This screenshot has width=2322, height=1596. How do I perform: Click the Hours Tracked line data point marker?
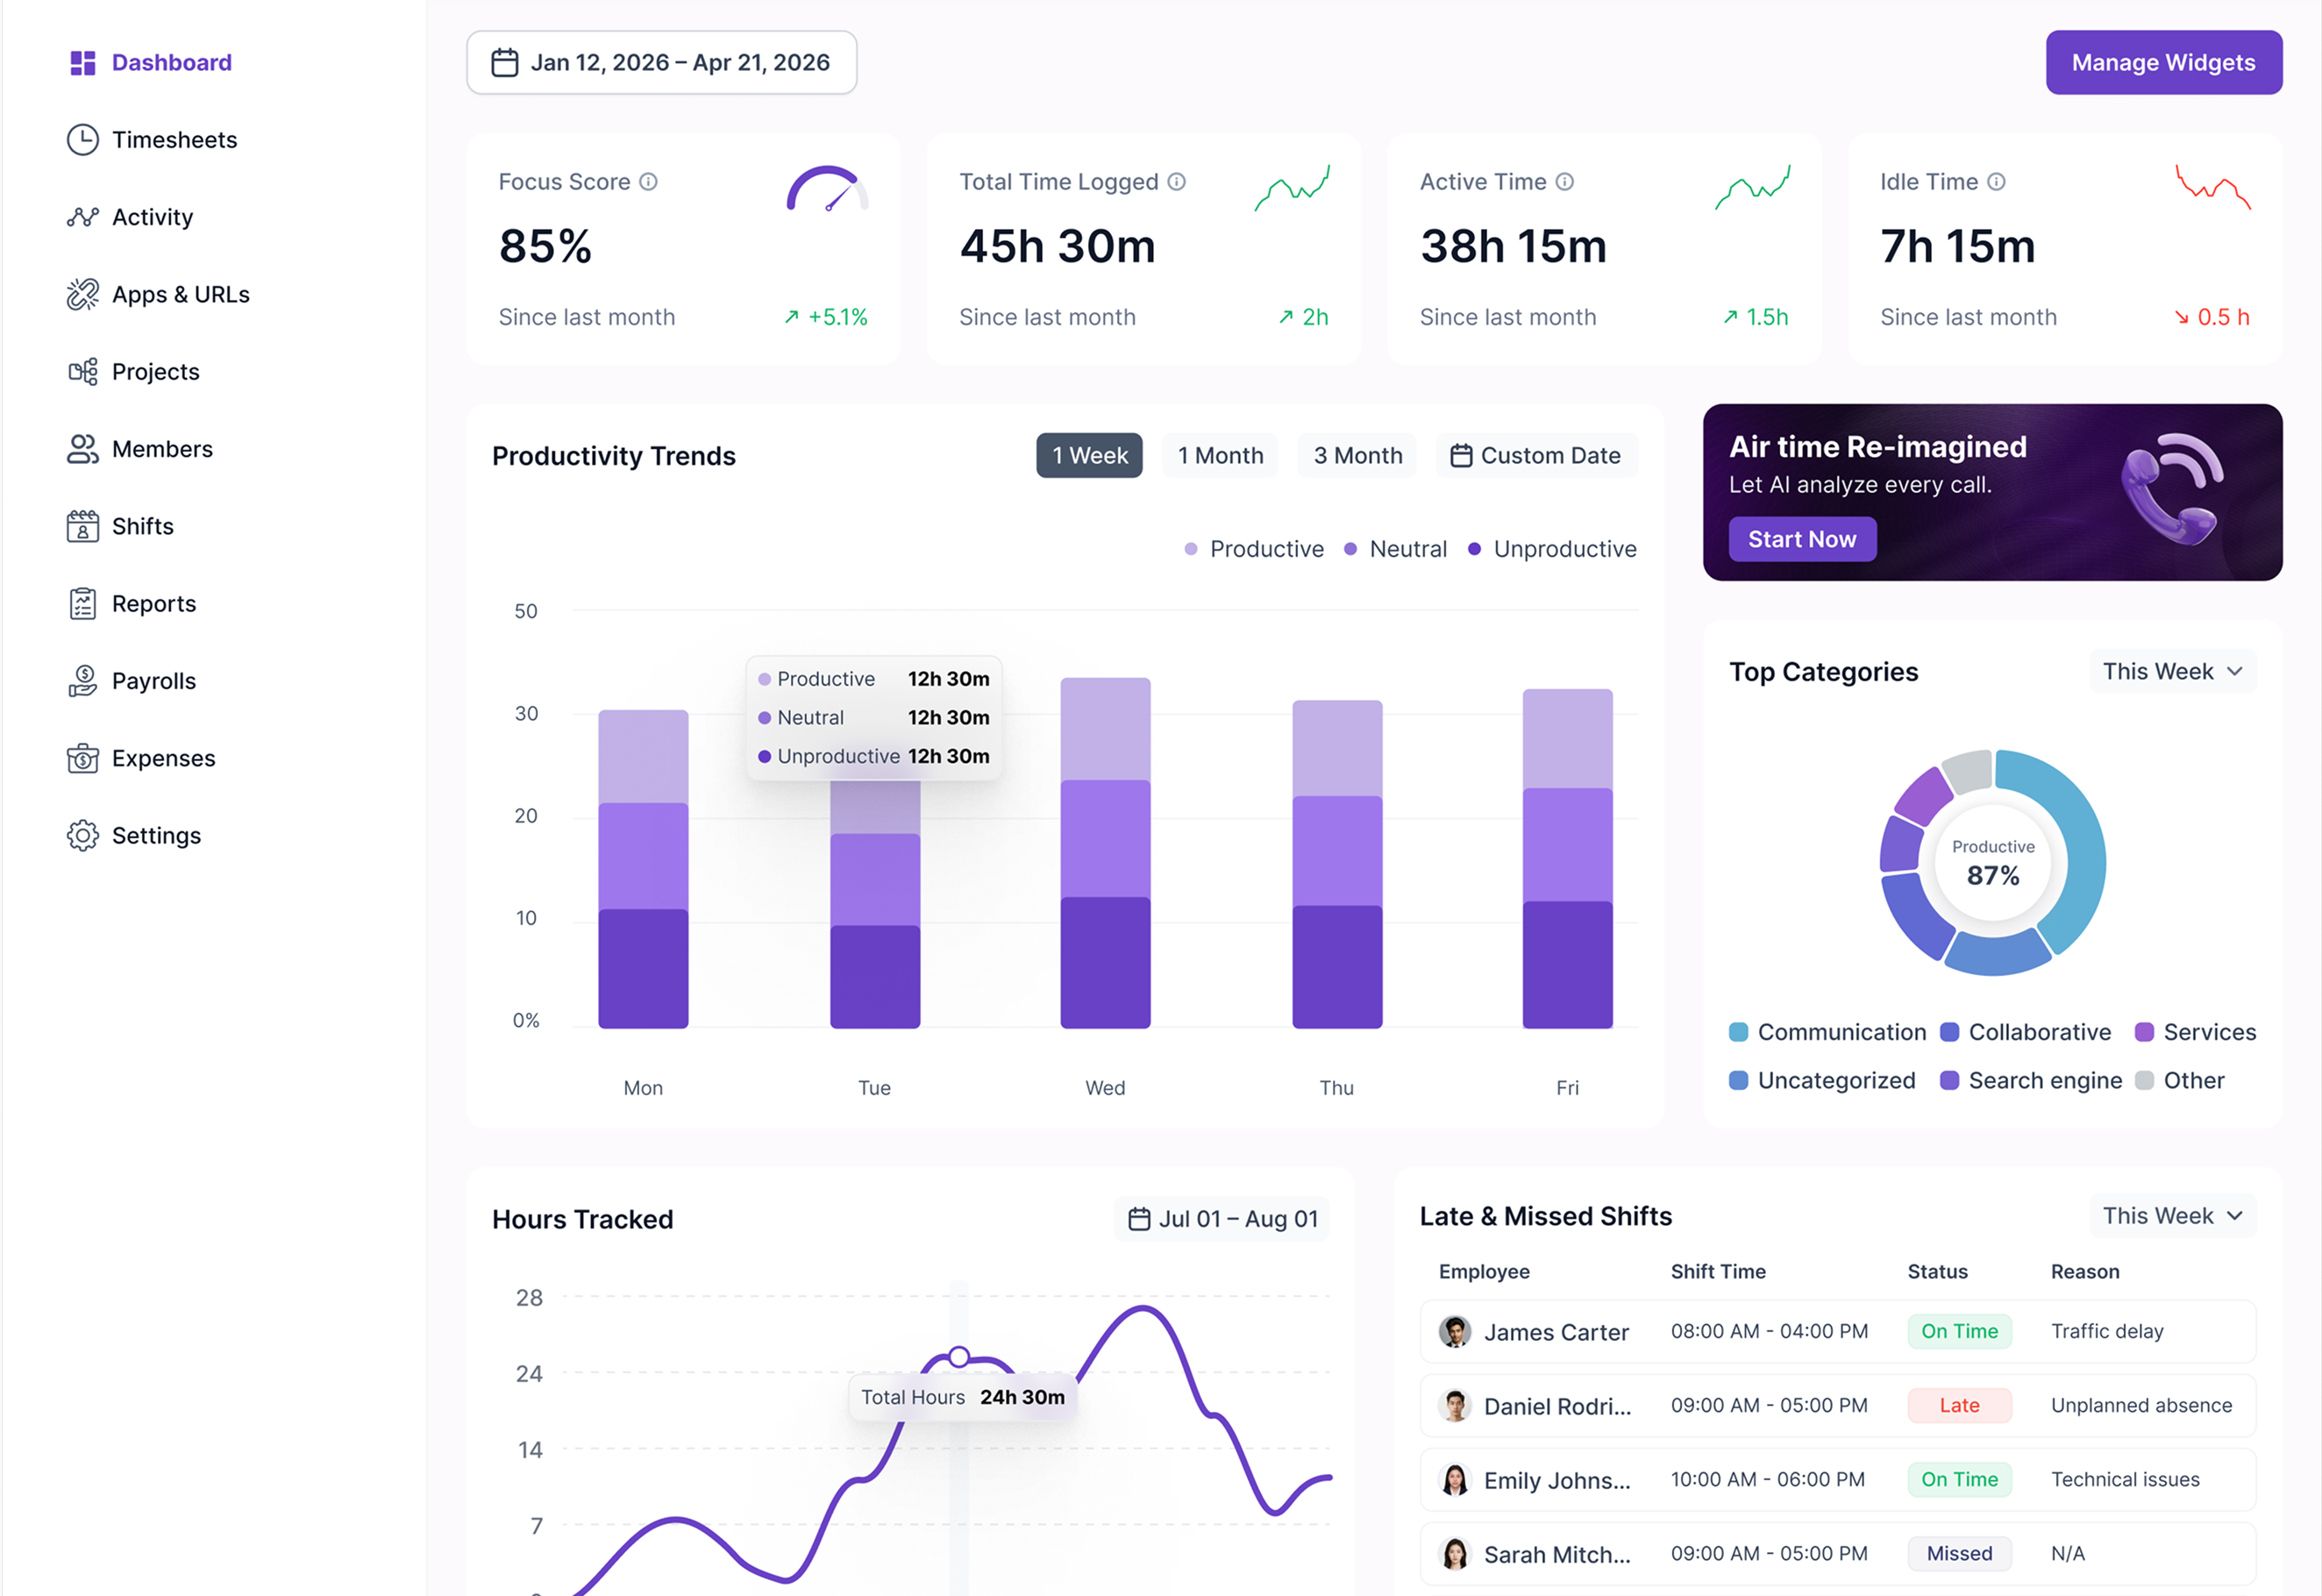[x=959, y=1357]
